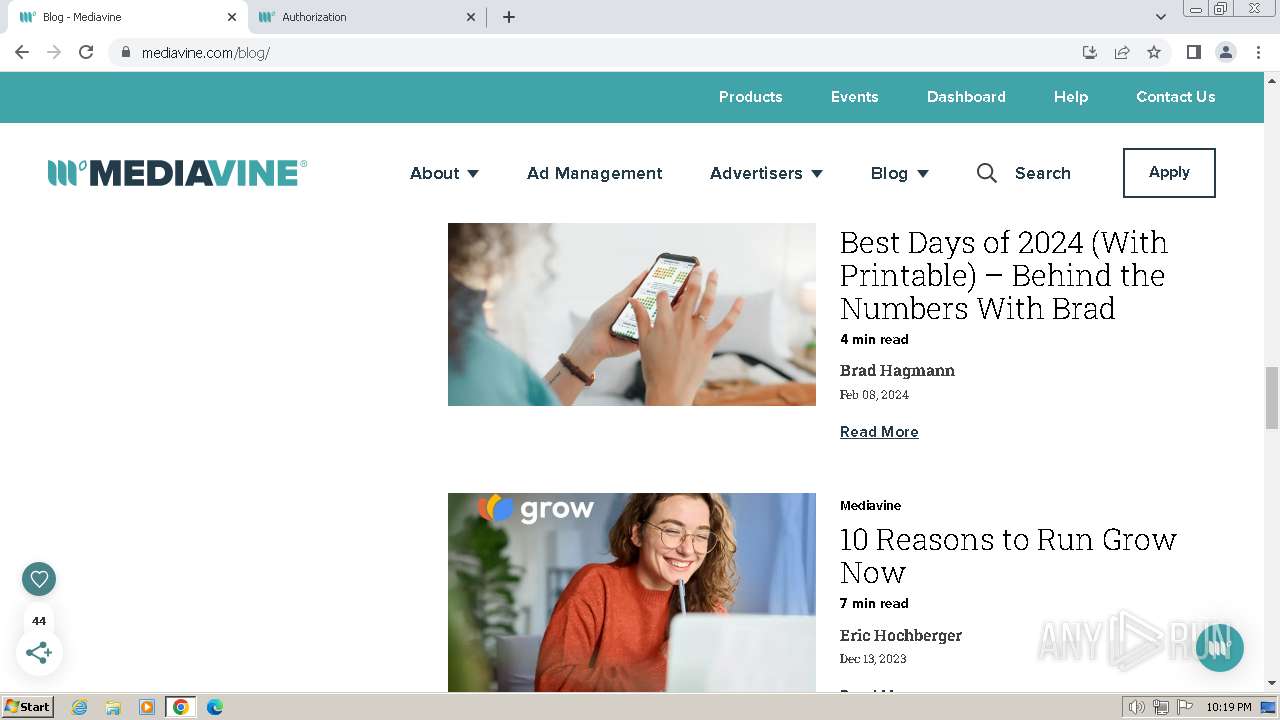Open the tab search chevron
The image size is (1280, 720).
pyautogui.click(x=1161, y=17)
